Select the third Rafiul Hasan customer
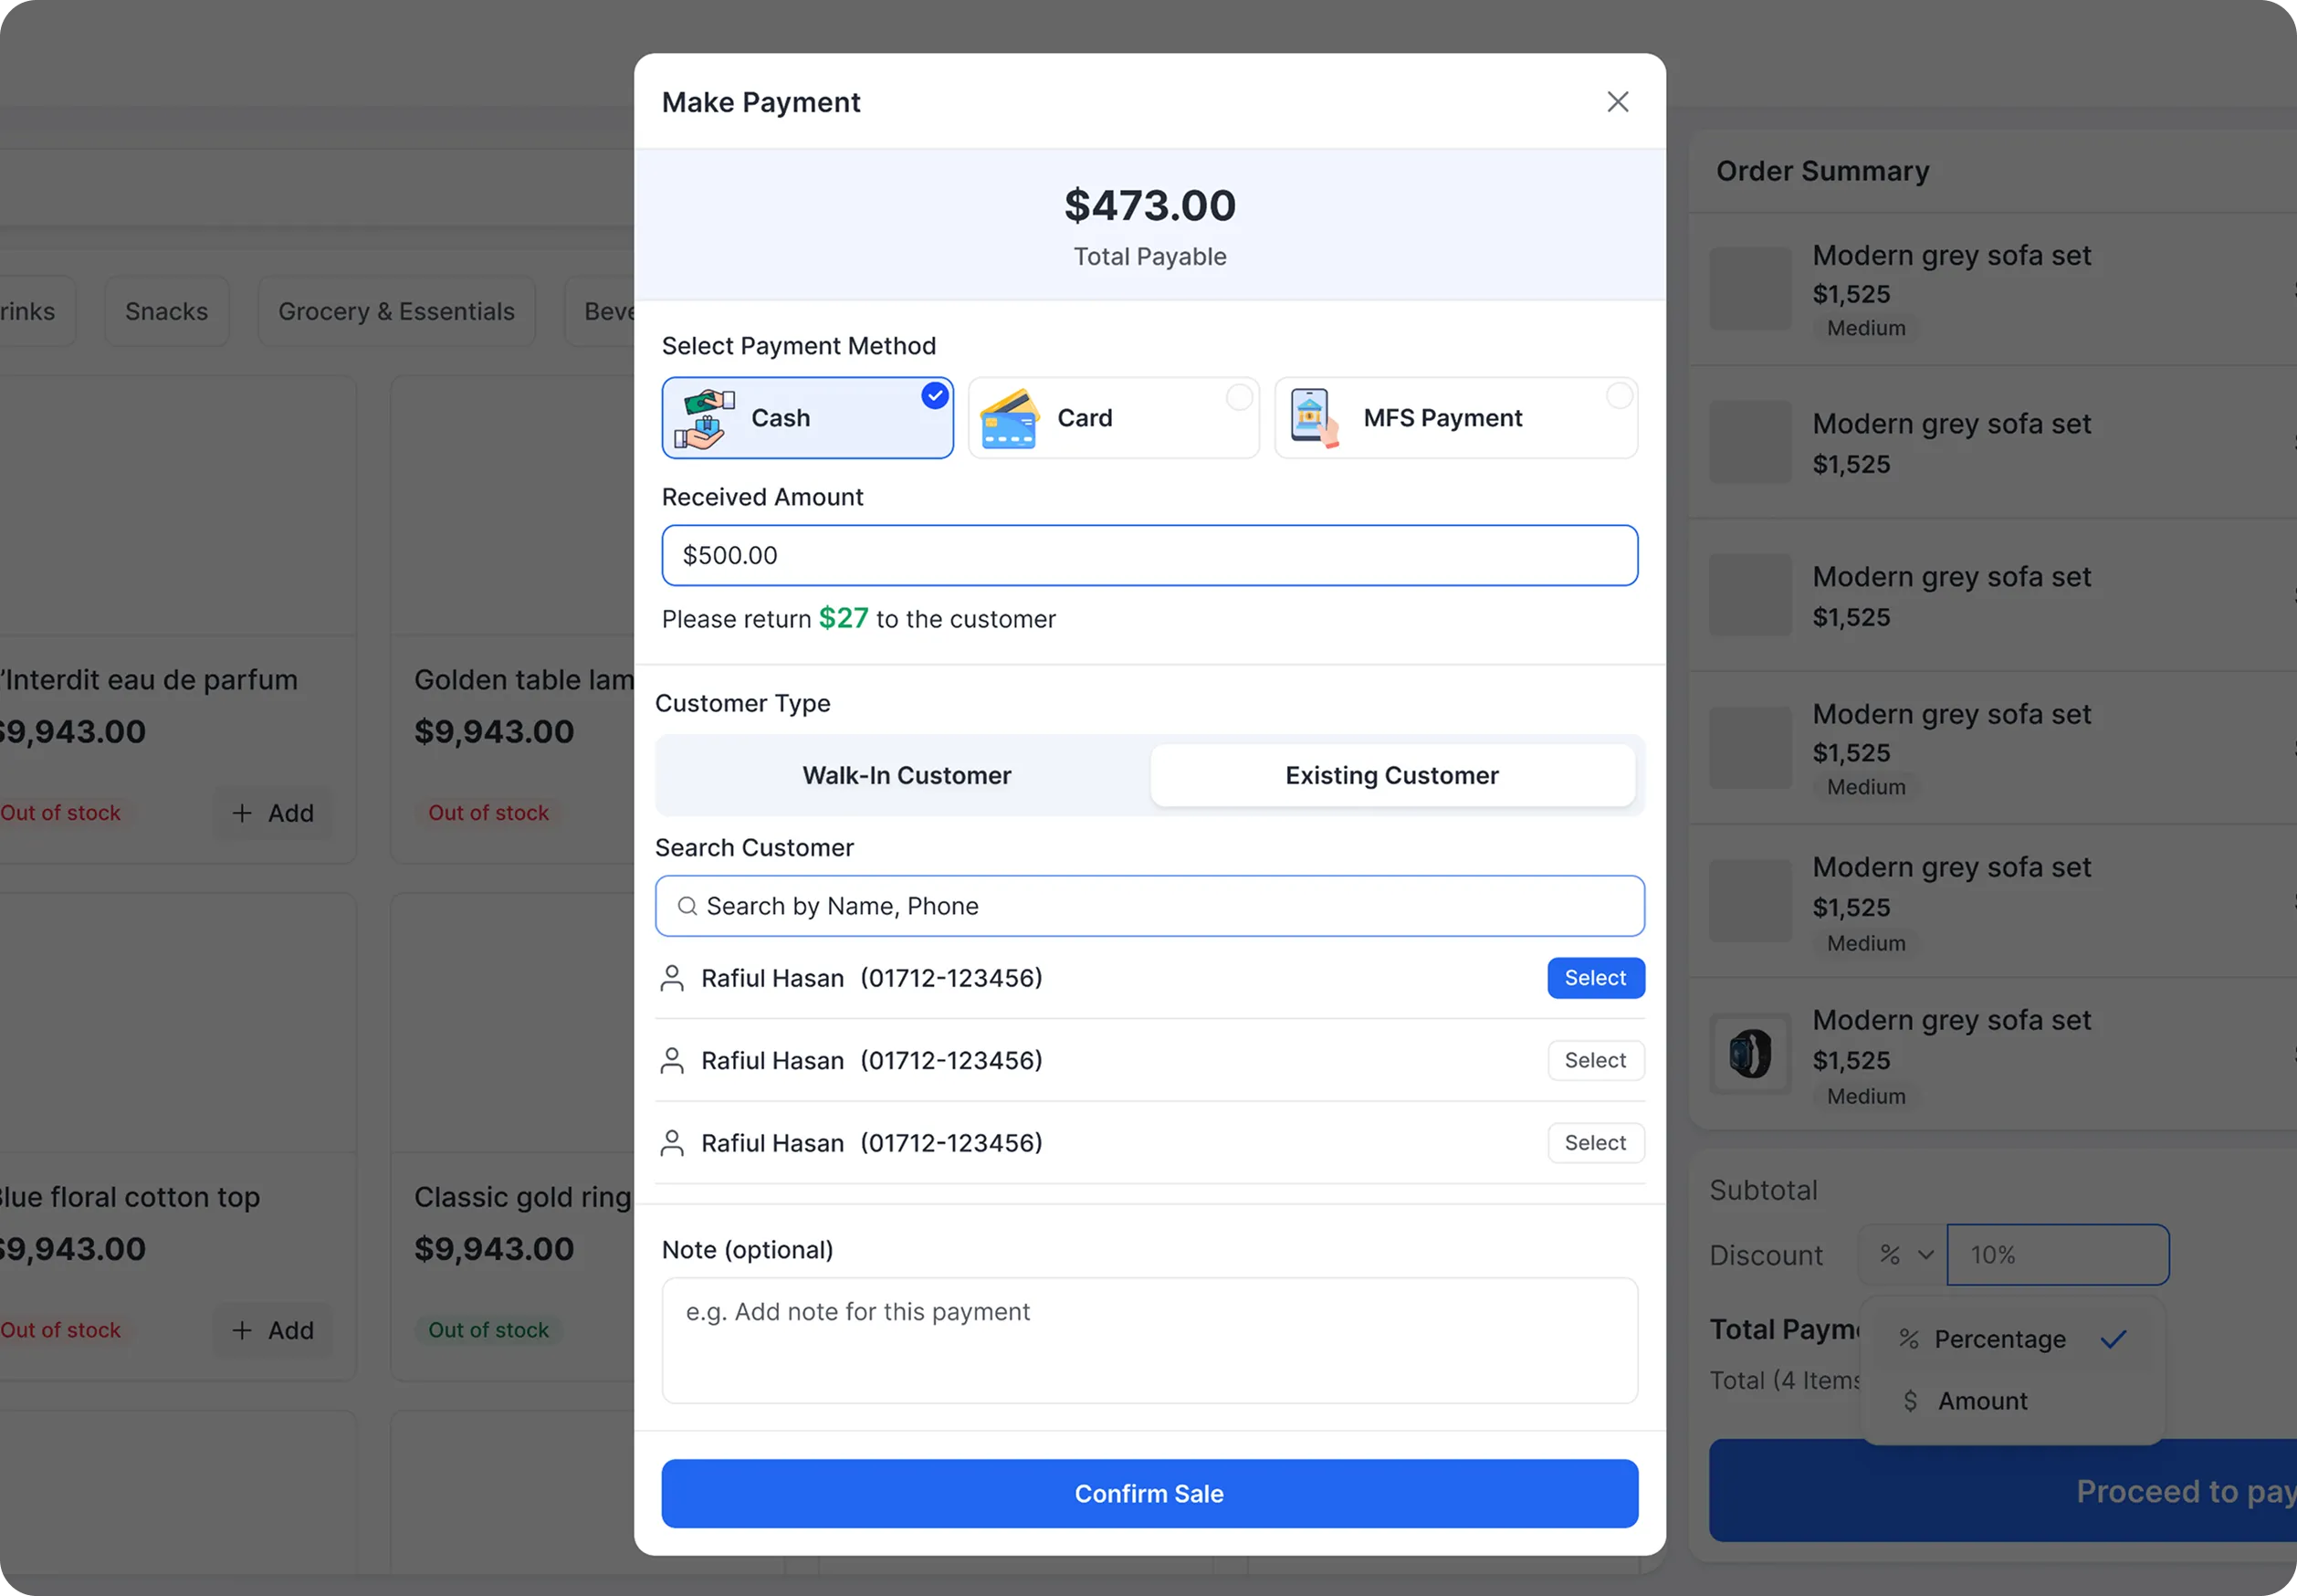 coord(1595,1143)
